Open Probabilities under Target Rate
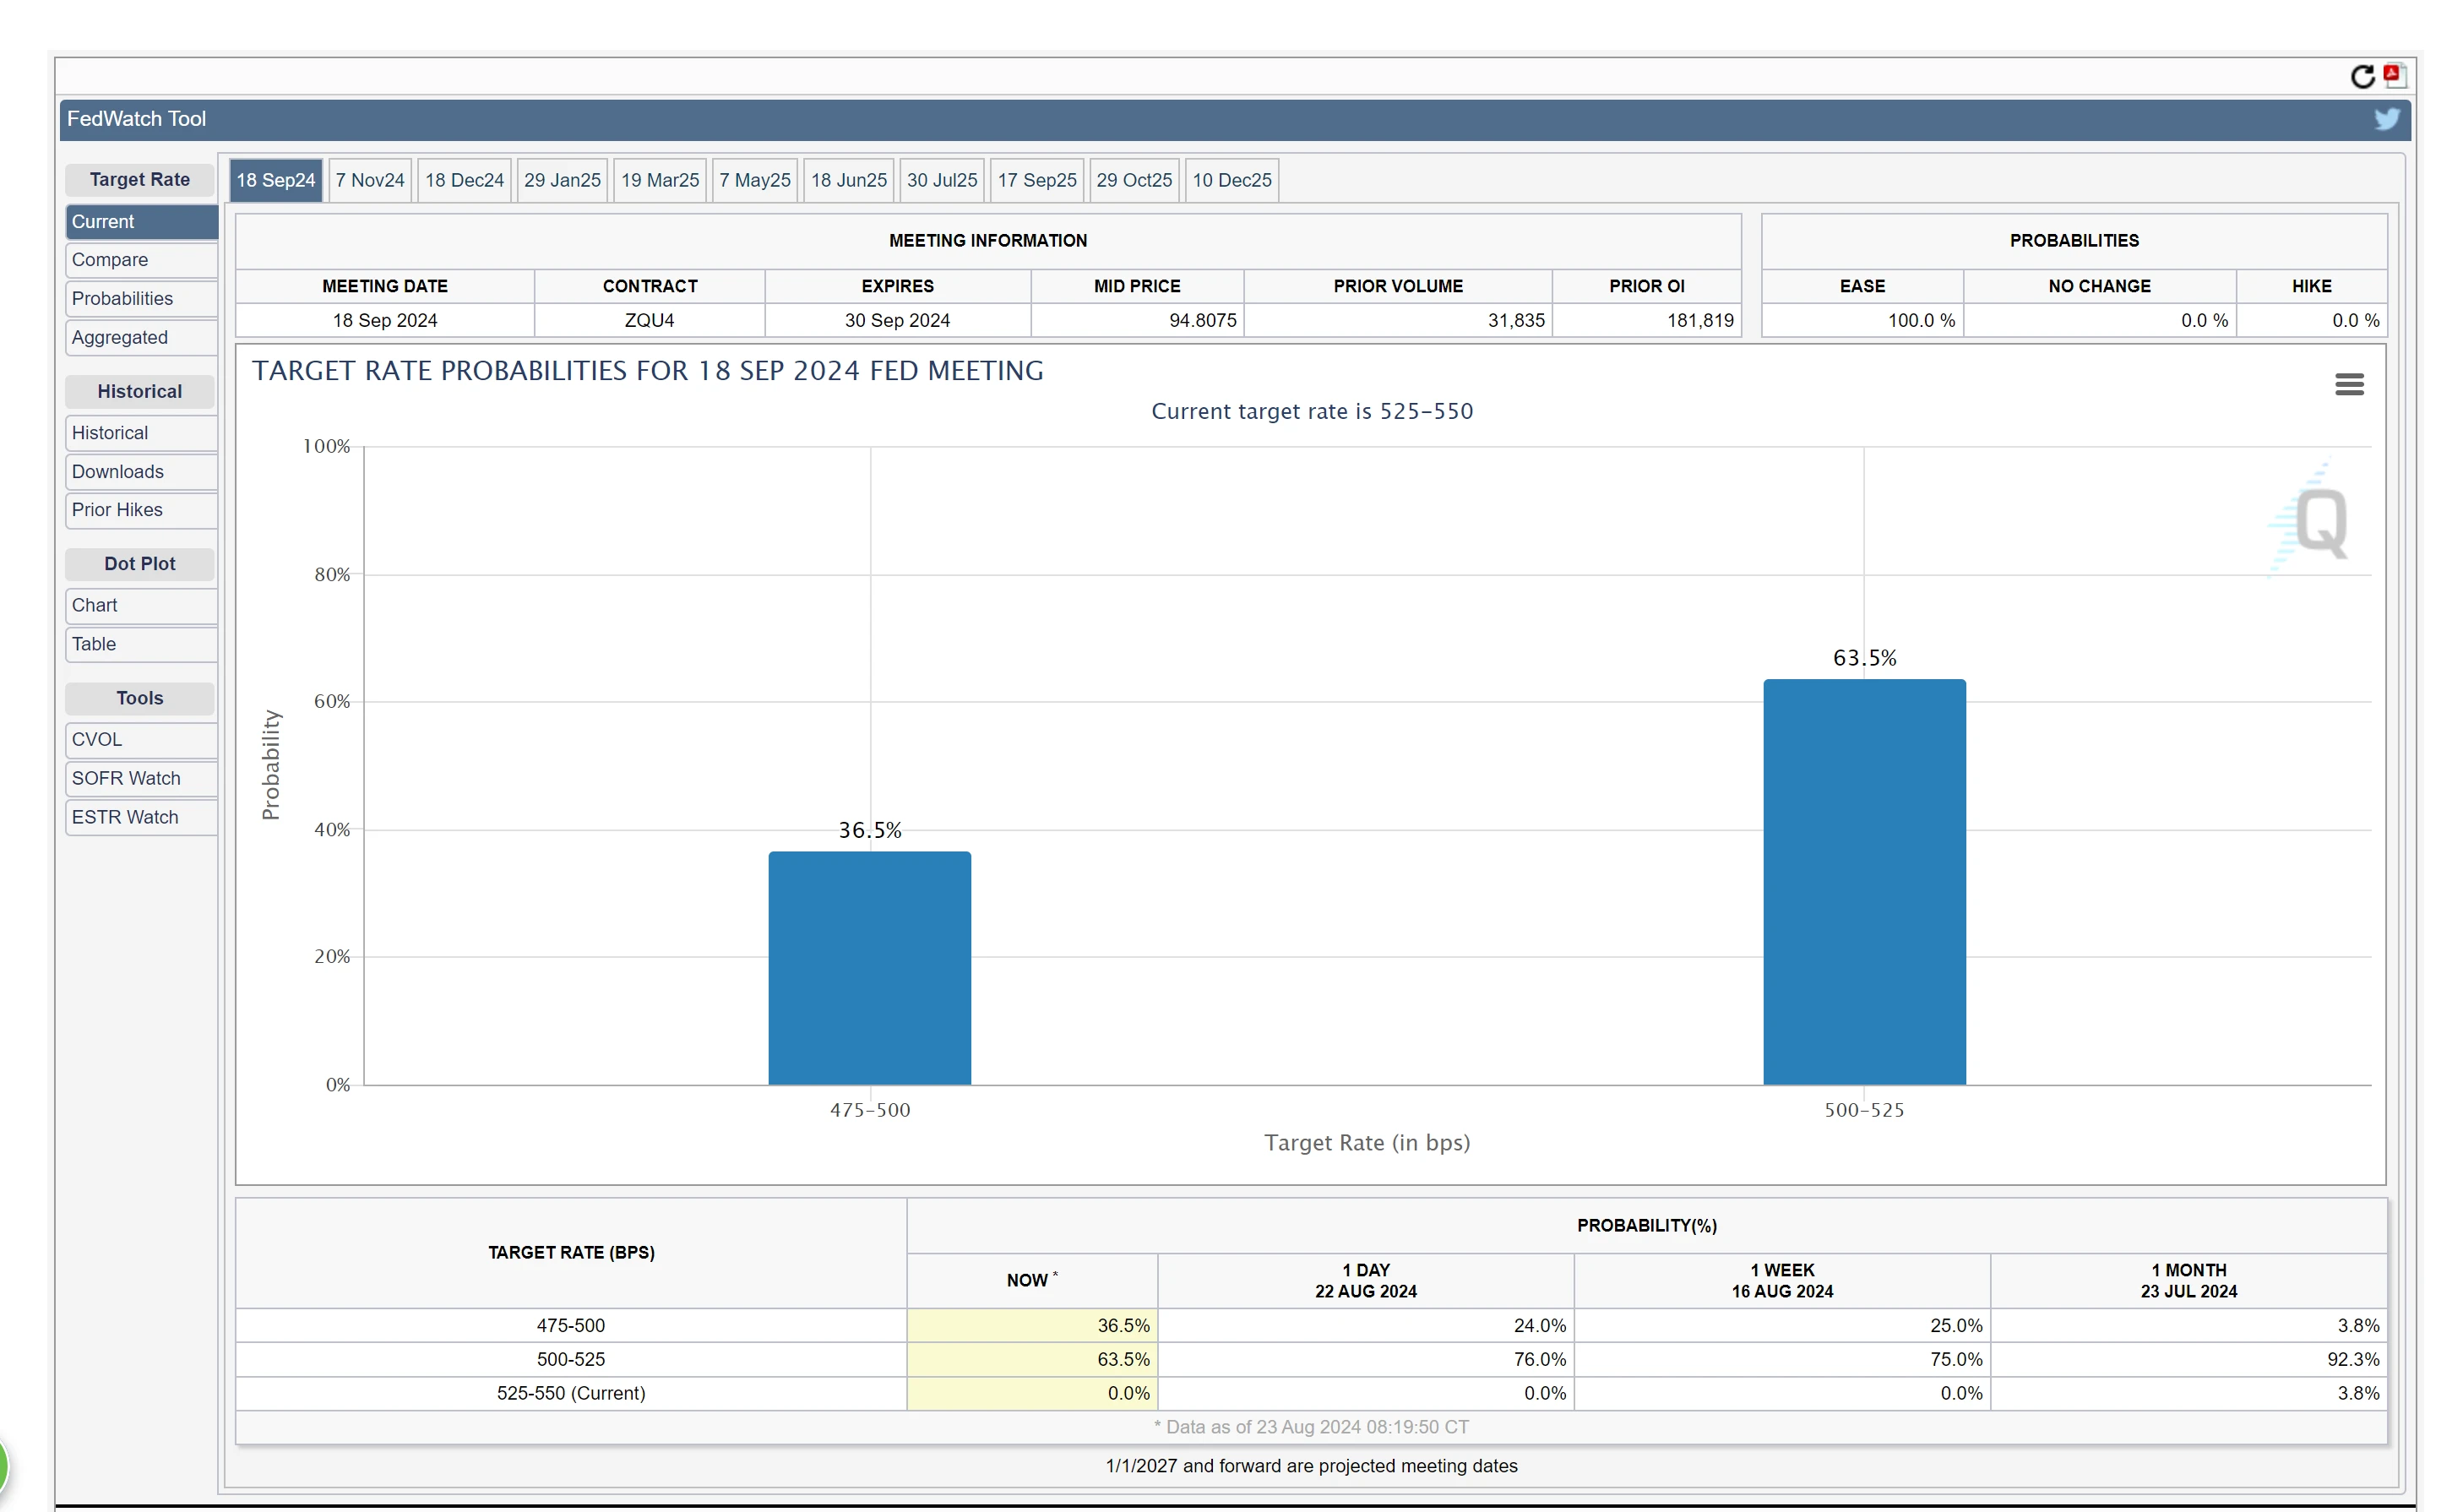This screenshot has width=2463, height=1512. click(140, 299)
